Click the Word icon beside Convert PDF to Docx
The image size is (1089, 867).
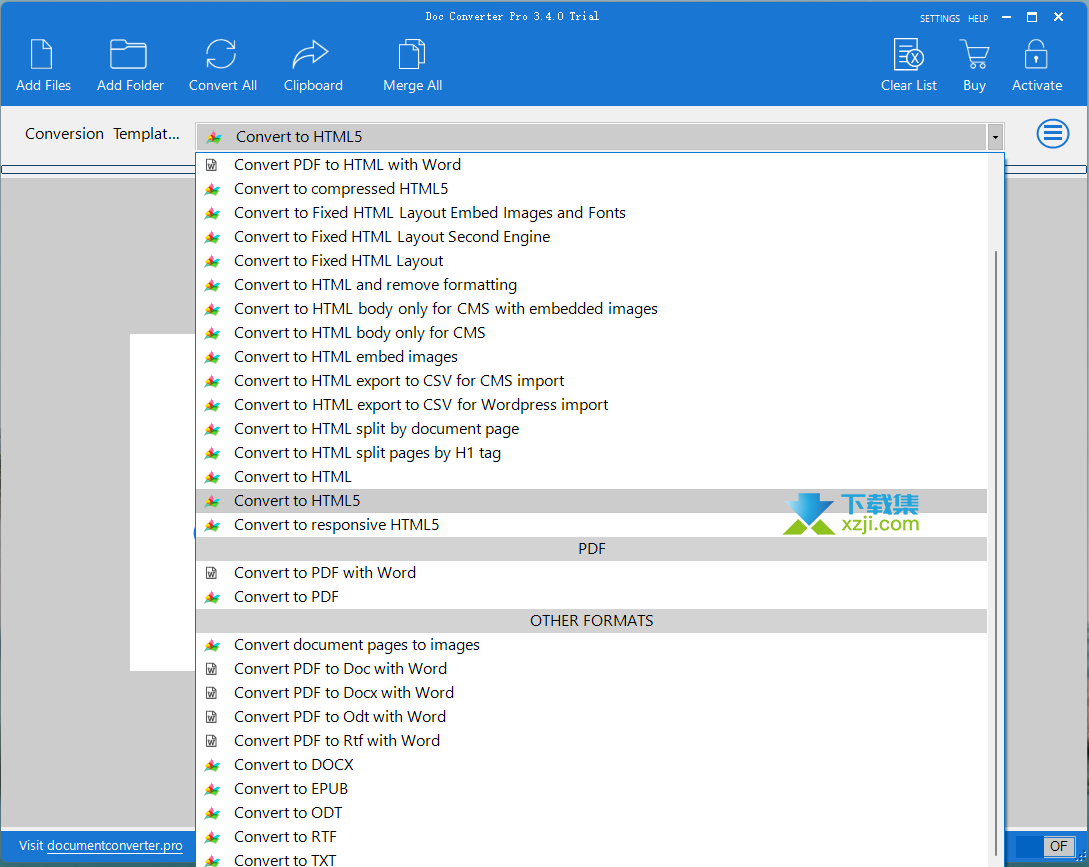(x=212, y=693)
